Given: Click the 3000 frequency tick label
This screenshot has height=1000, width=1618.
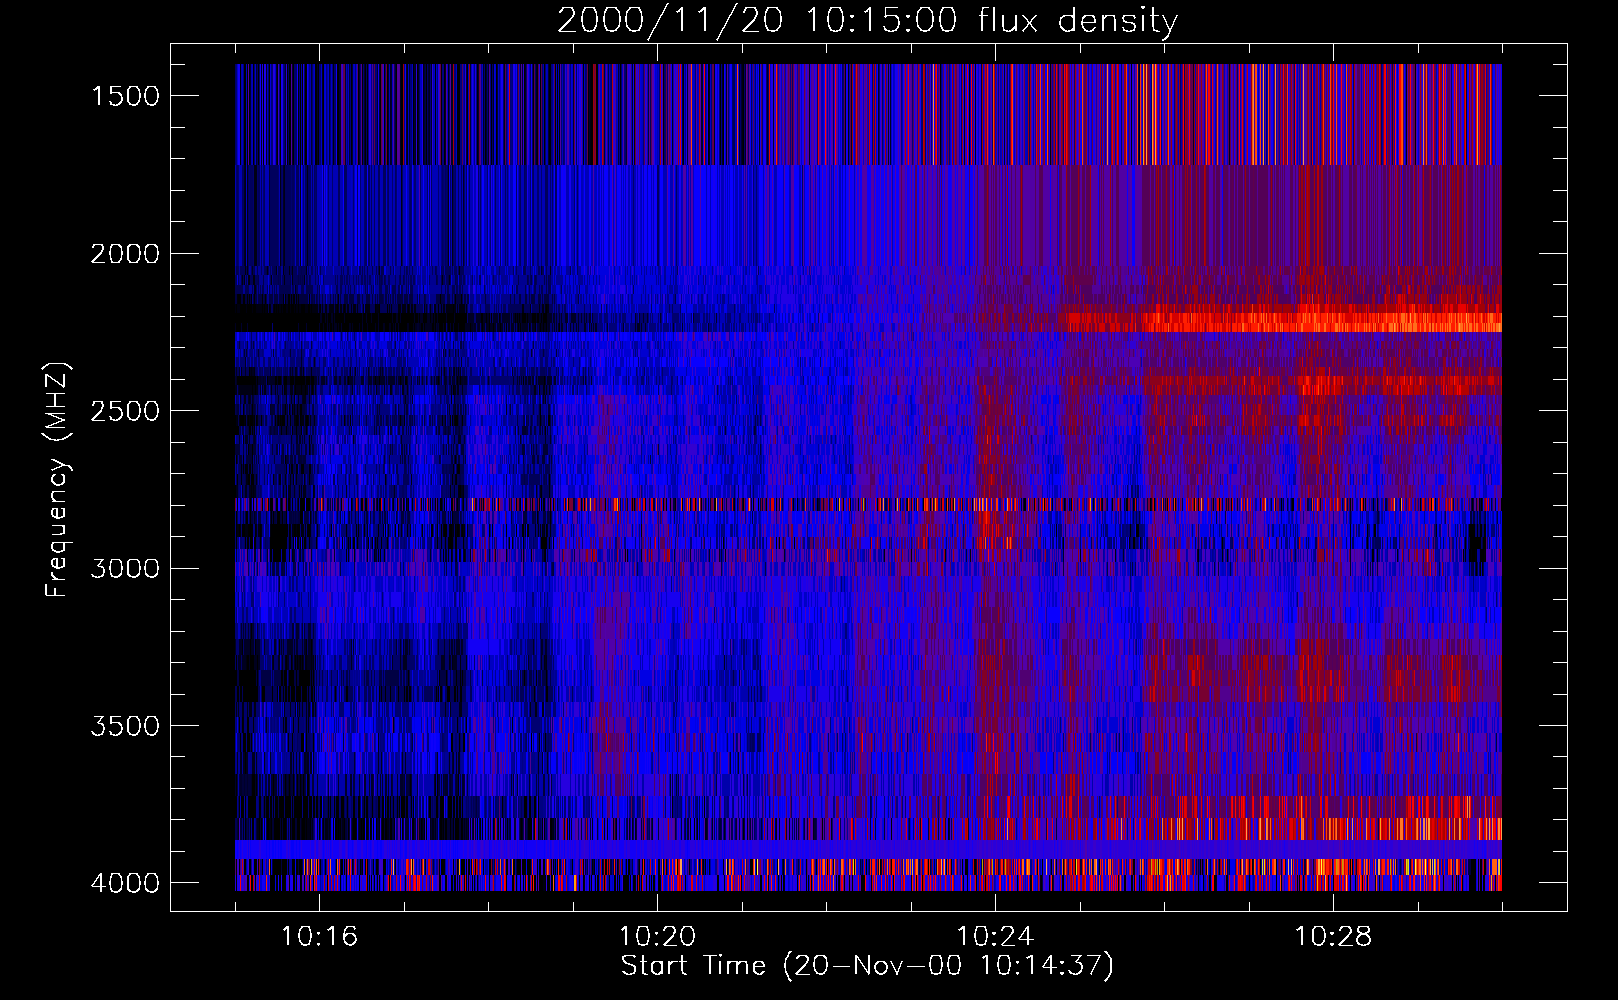Looking at the screenshot, I should click(125, 569).
